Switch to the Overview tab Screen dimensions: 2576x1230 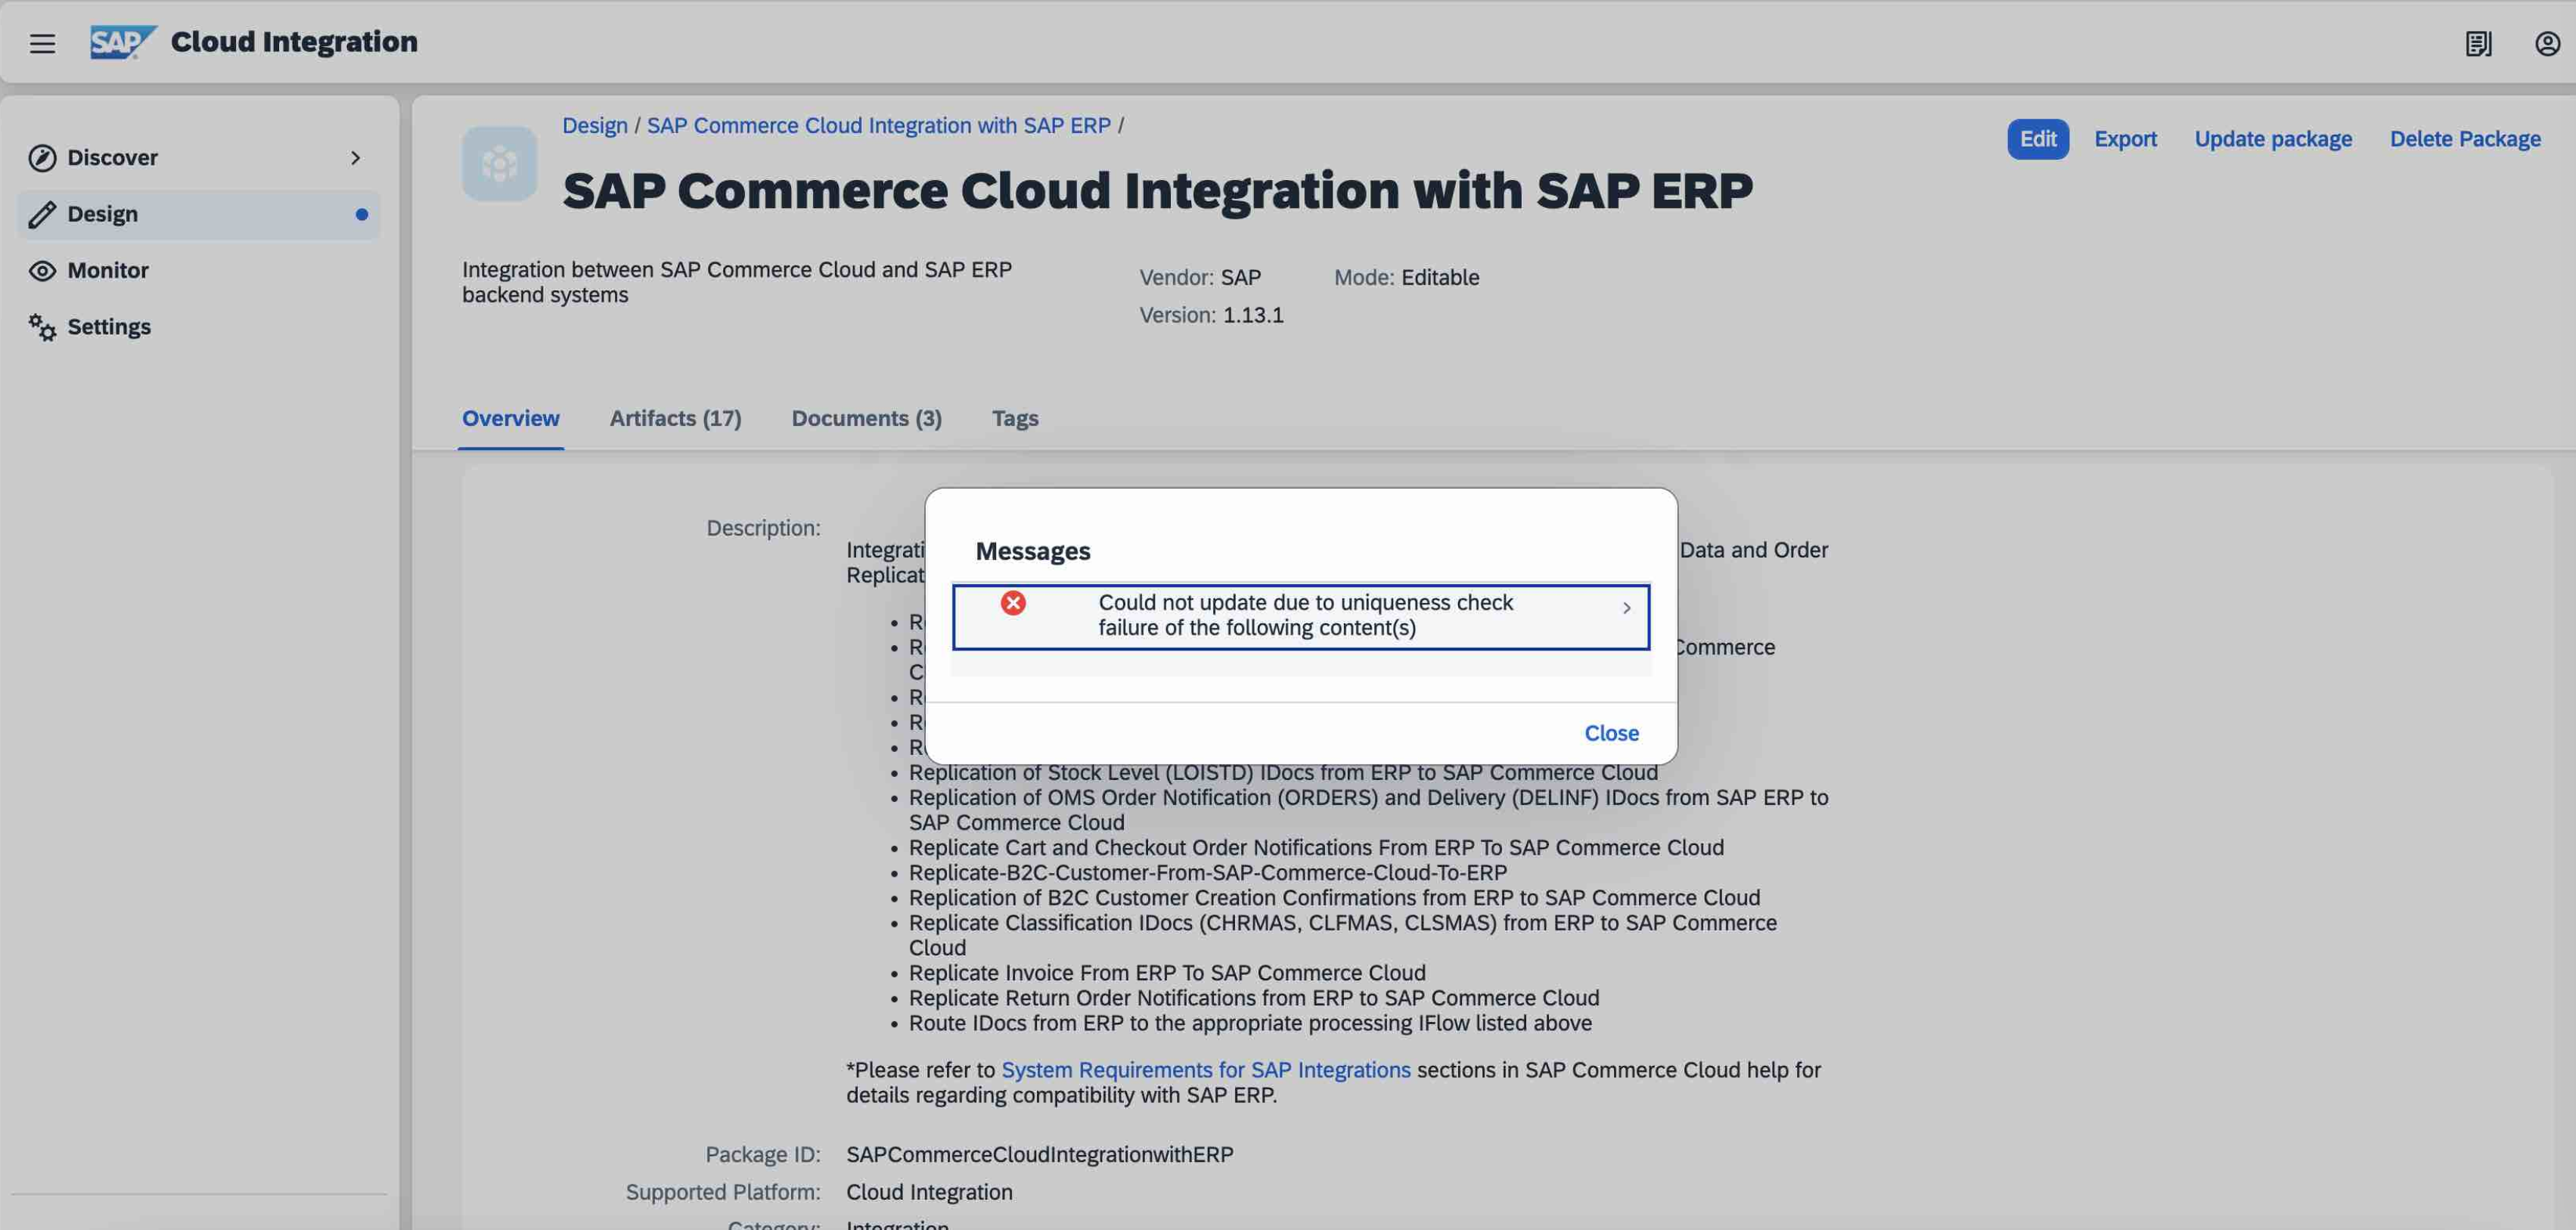510,418
